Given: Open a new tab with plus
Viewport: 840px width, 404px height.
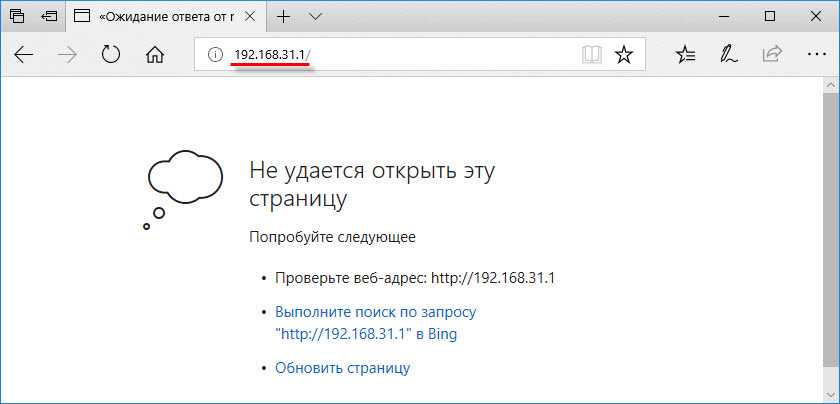Looking at the screenshot, I should pos(284,17).
